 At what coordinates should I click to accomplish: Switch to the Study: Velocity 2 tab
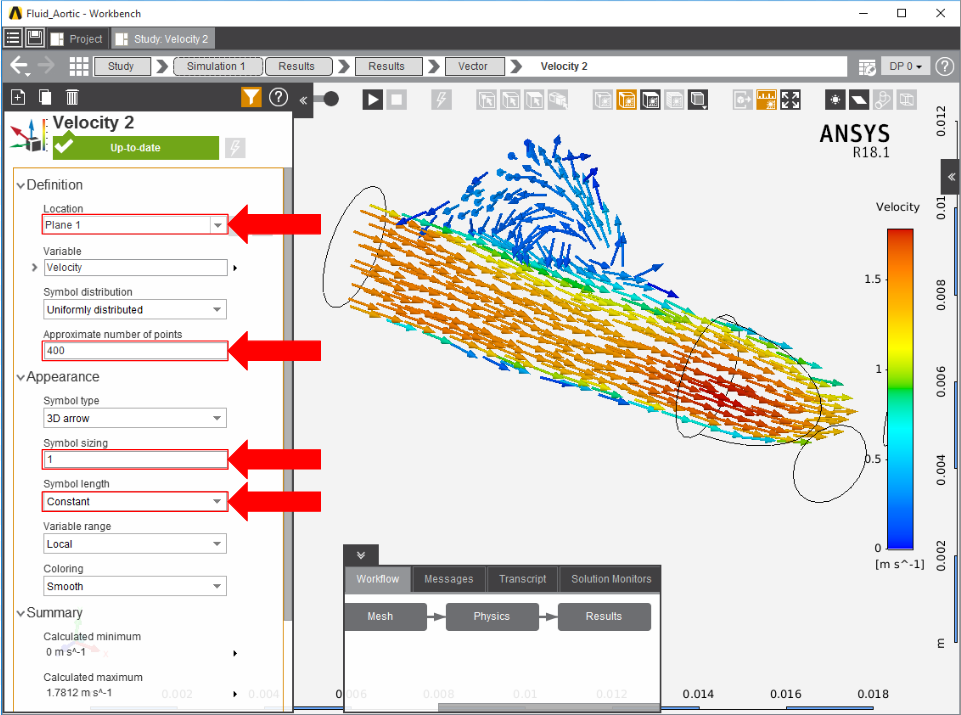point(162,39)
